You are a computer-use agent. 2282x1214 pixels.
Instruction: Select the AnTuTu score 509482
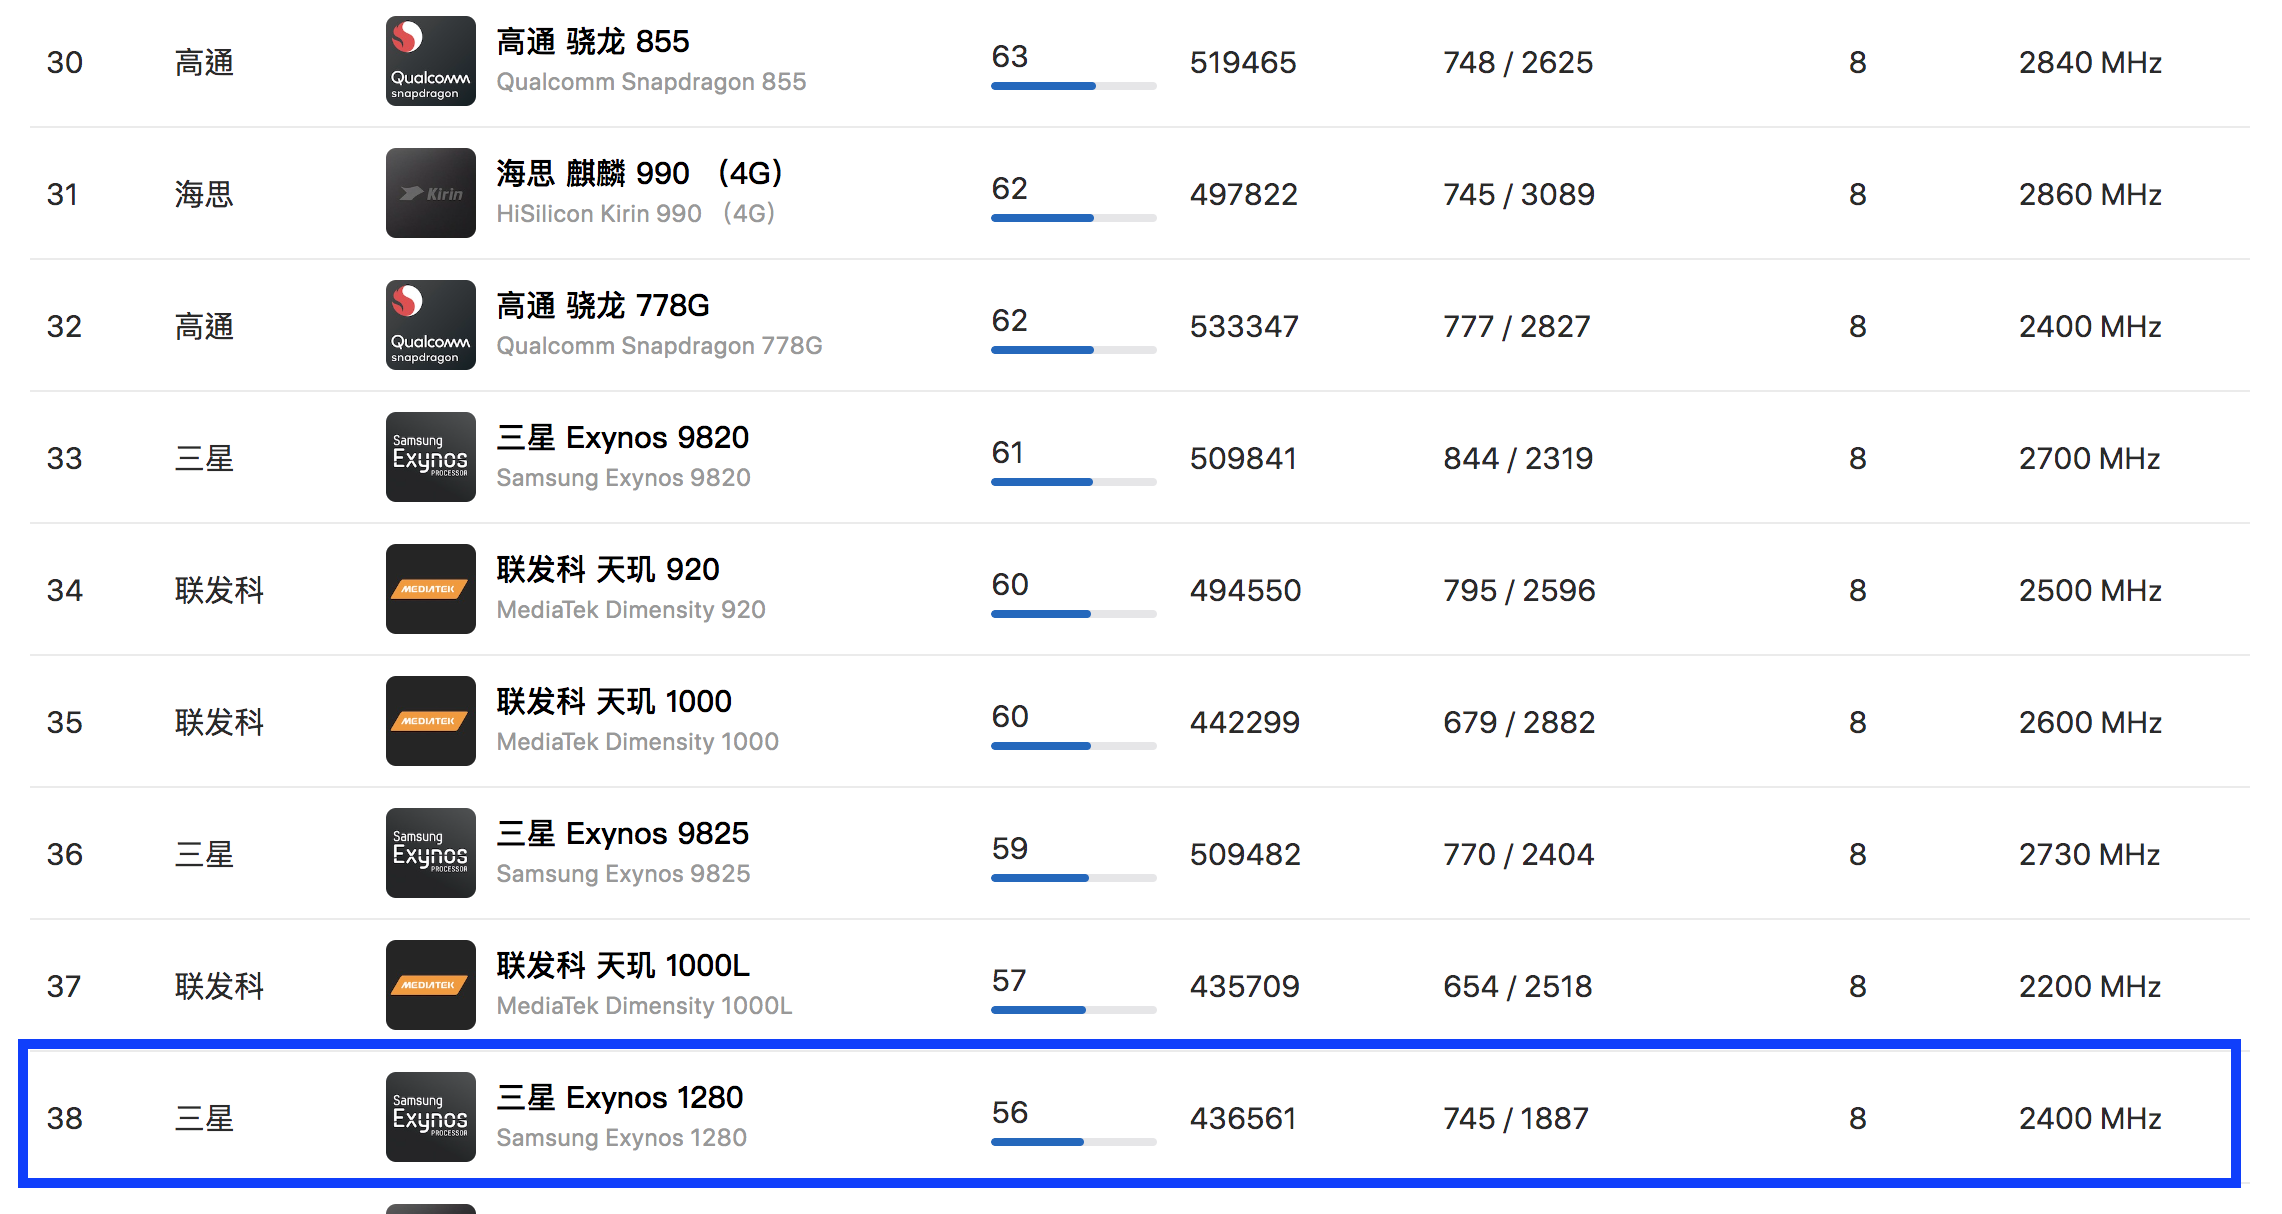click(1245, 855)
